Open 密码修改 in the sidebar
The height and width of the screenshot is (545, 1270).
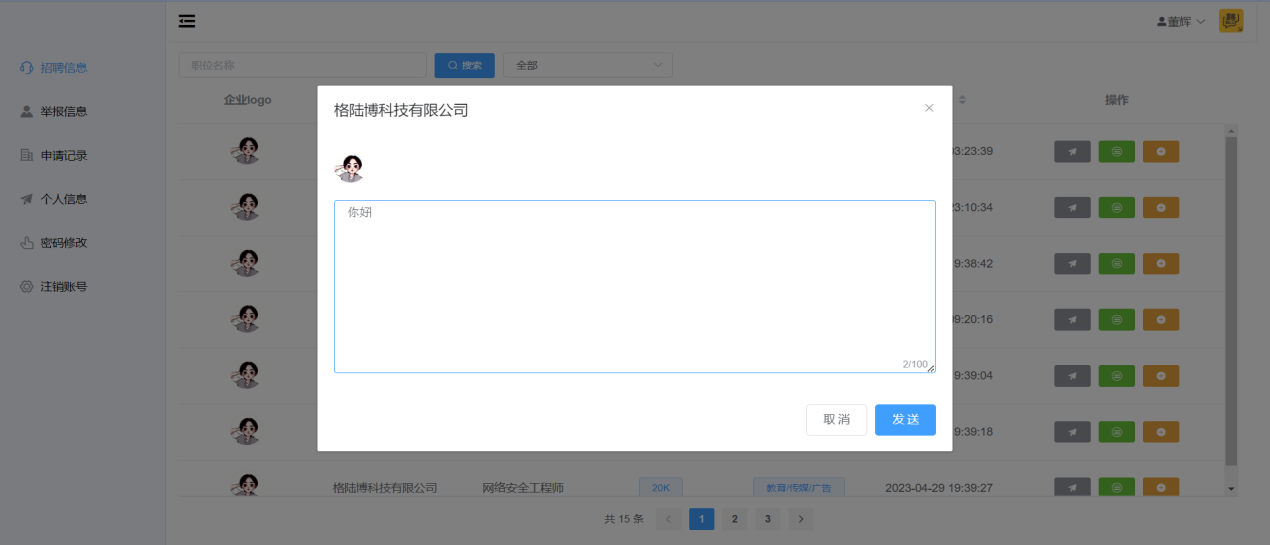click(54, 243)
